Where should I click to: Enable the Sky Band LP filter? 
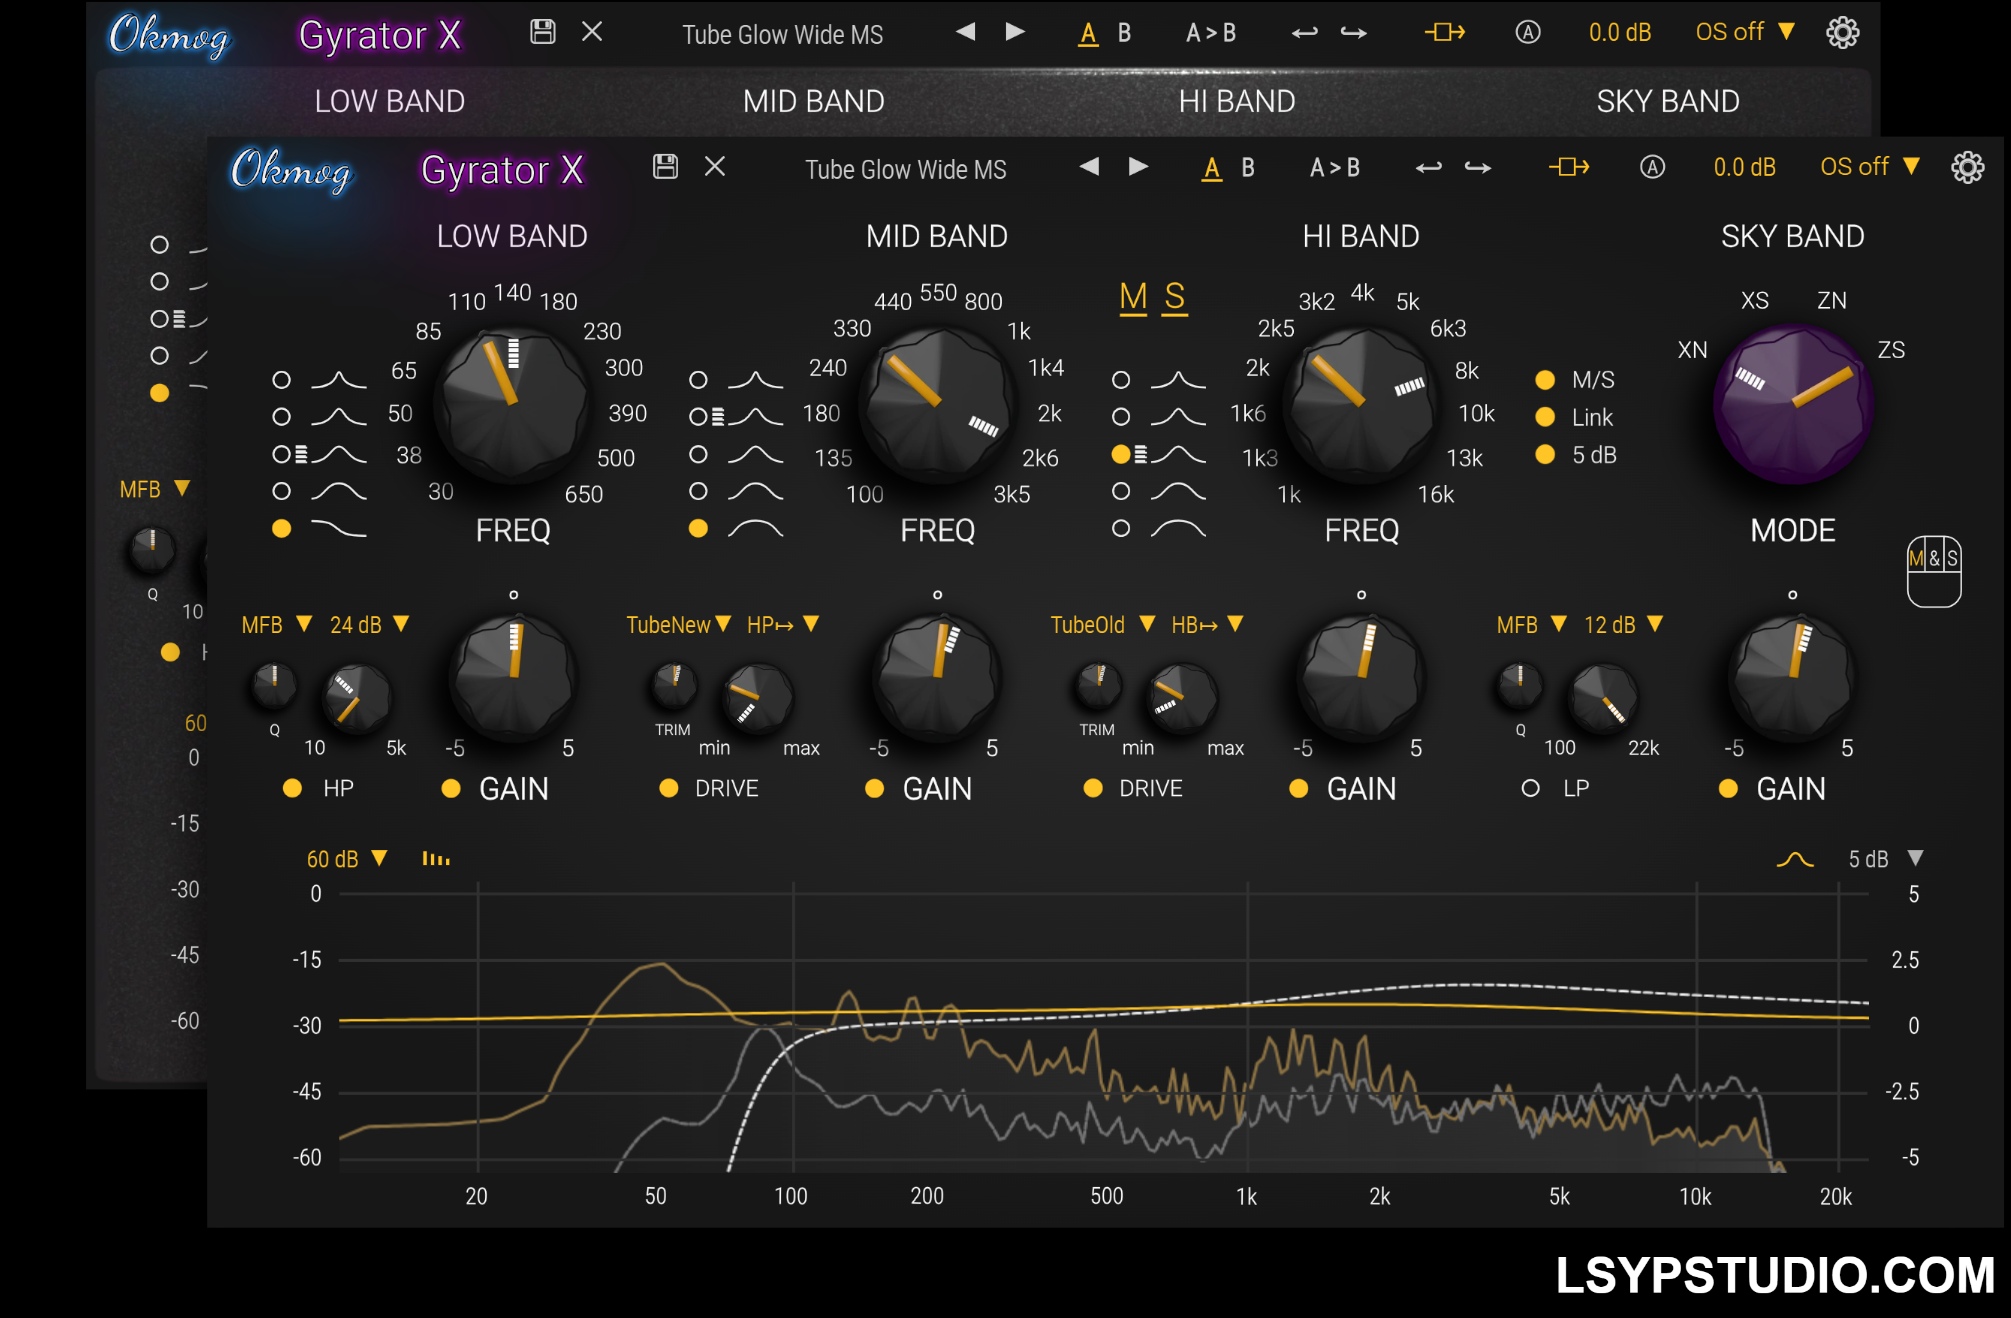pyautogui.click(x=1530, y=788)
